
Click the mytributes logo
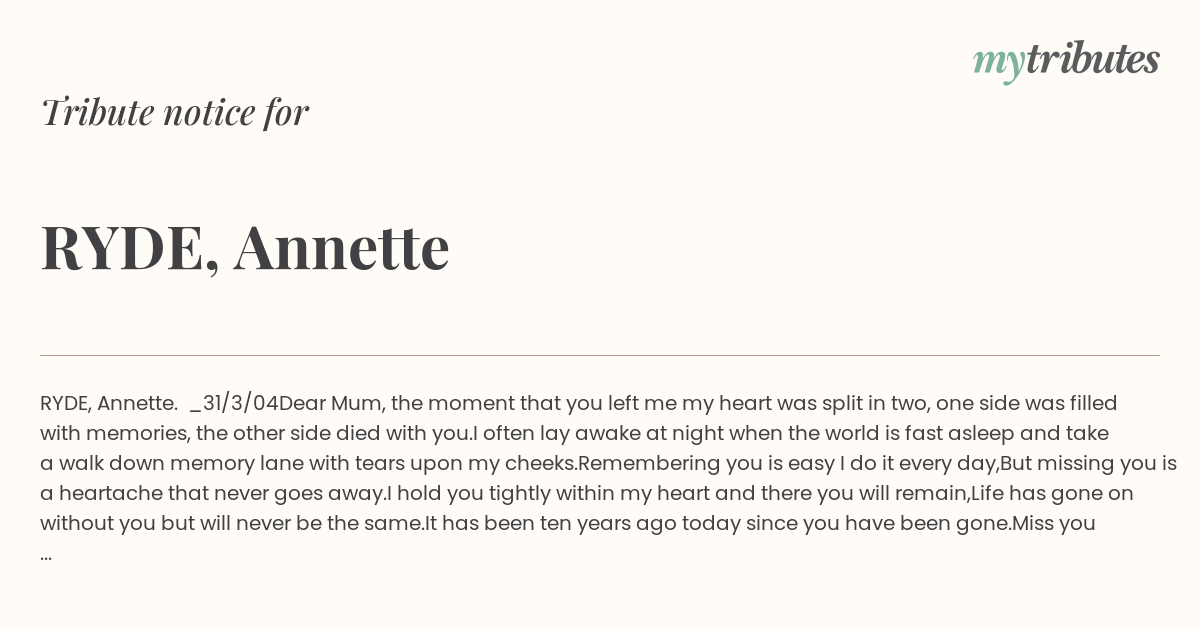coord(1066,60)
